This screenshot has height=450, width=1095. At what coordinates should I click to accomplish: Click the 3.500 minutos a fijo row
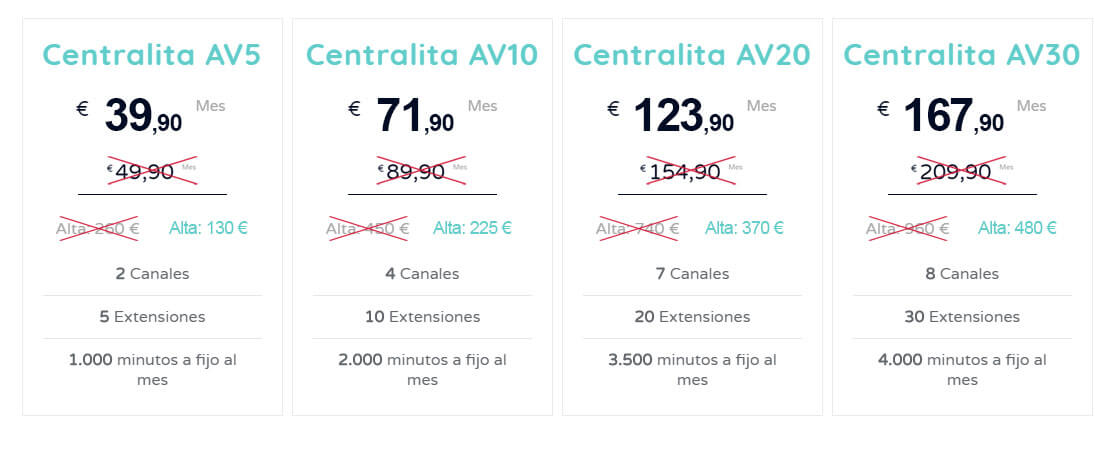(692, 370)
